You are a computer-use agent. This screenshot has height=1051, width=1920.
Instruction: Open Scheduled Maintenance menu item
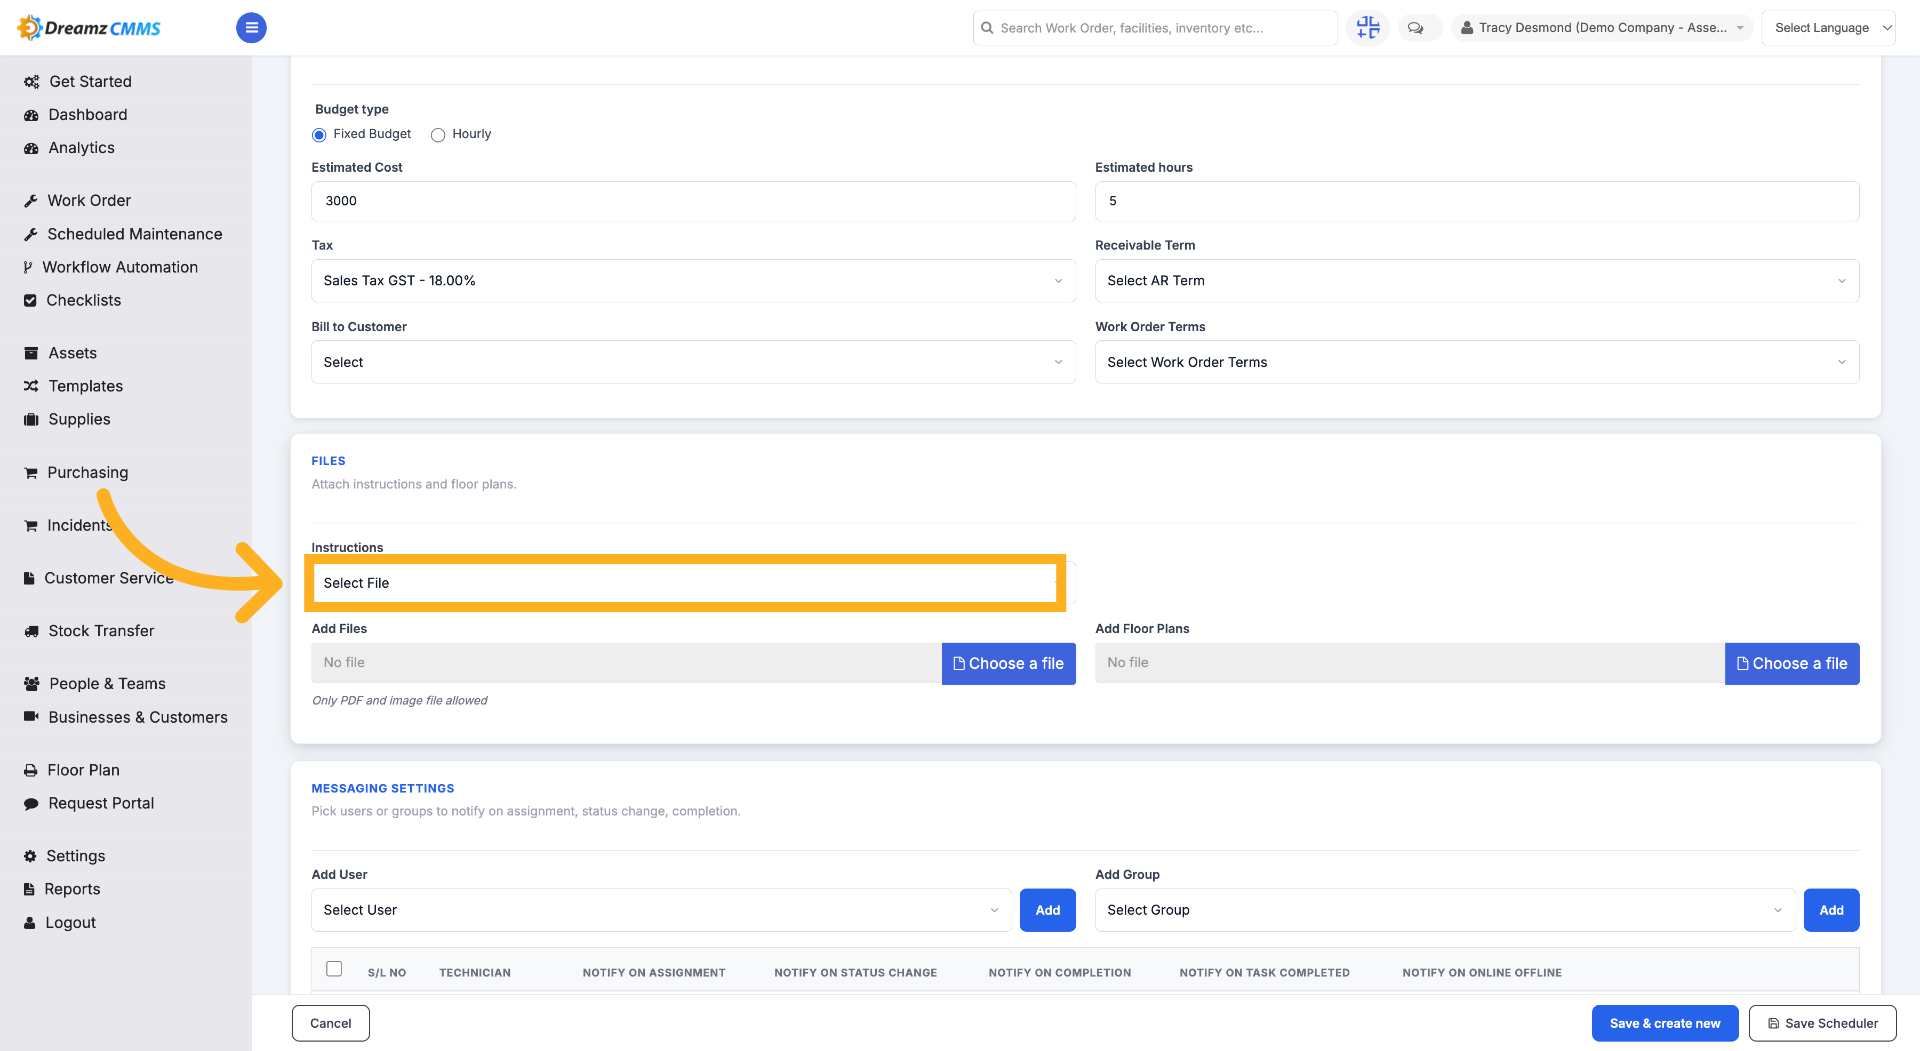123,234
